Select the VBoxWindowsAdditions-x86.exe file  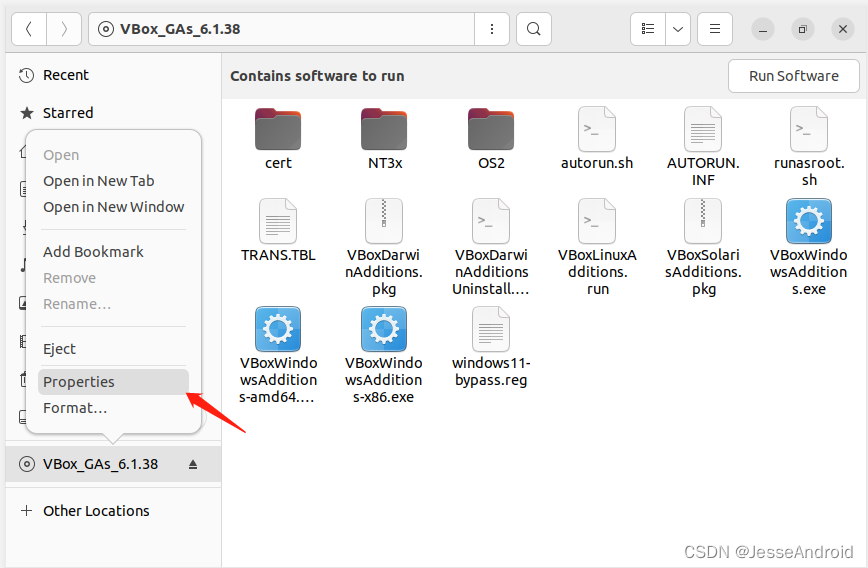384,355
